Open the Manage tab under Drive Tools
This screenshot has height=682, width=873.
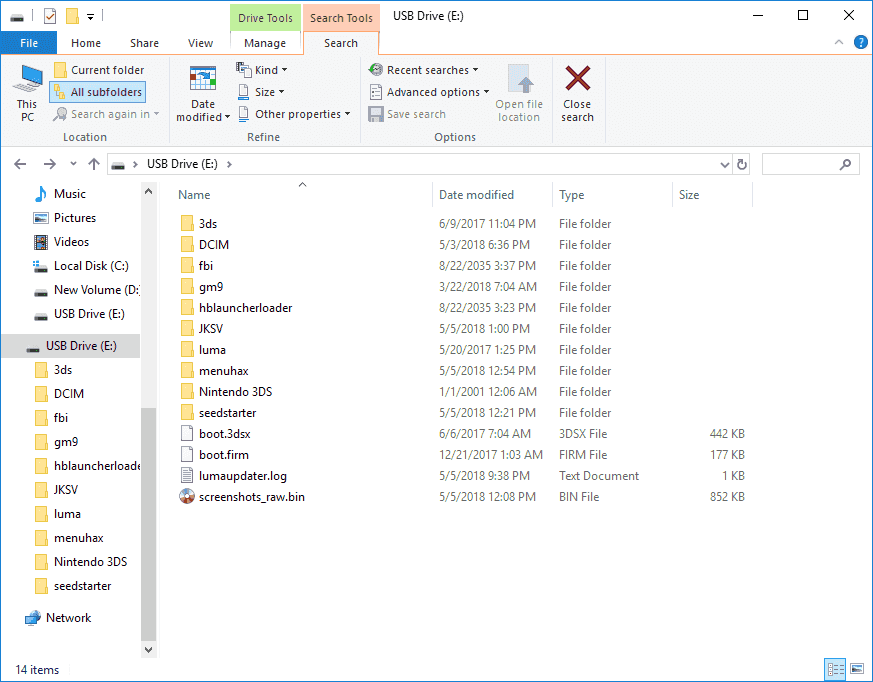[x=265, y=43]
